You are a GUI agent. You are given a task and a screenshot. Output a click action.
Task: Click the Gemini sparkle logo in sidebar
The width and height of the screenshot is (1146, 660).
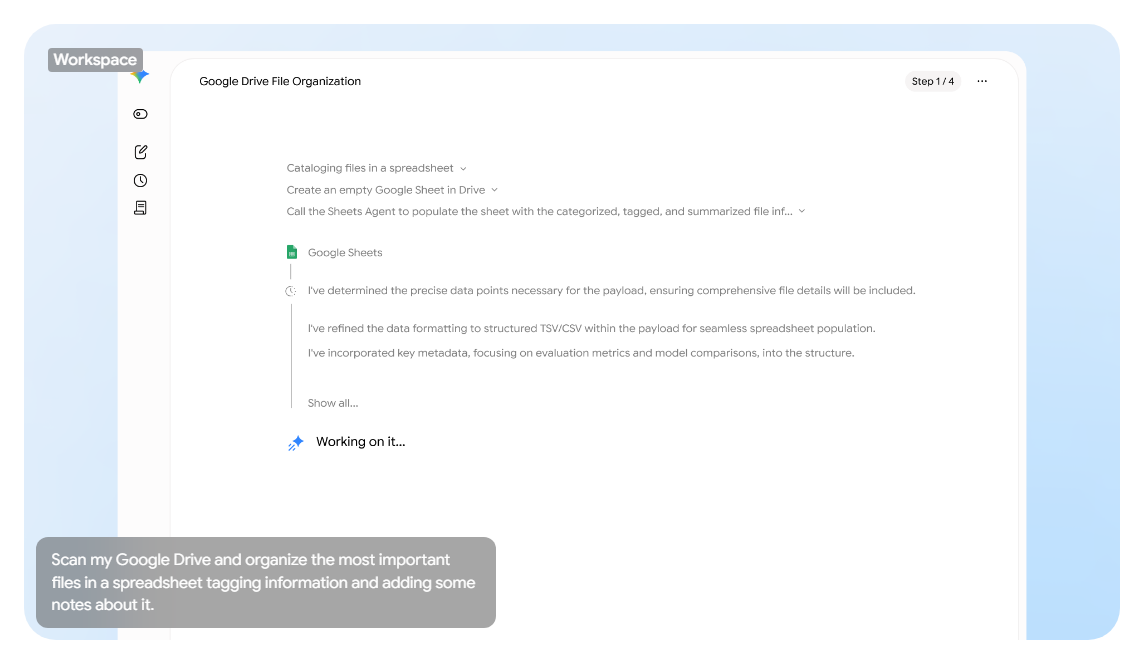click(141, 76)
